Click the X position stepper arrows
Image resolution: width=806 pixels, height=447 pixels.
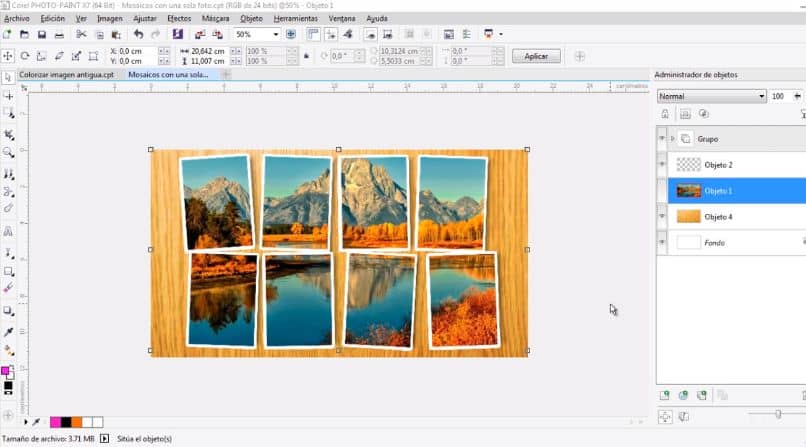[164, 51]
